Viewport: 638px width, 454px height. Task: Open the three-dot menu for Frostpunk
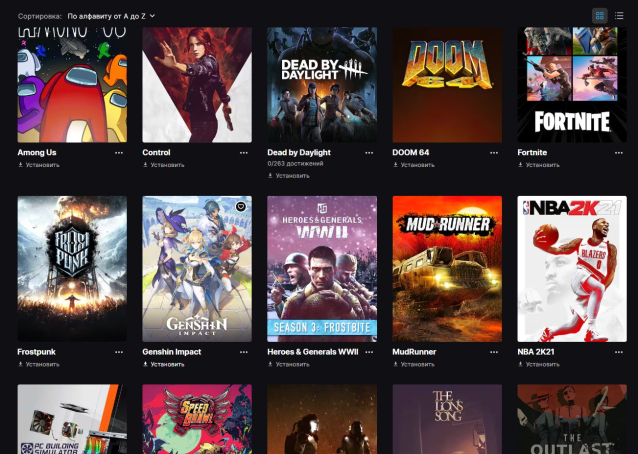coord(119,352)
